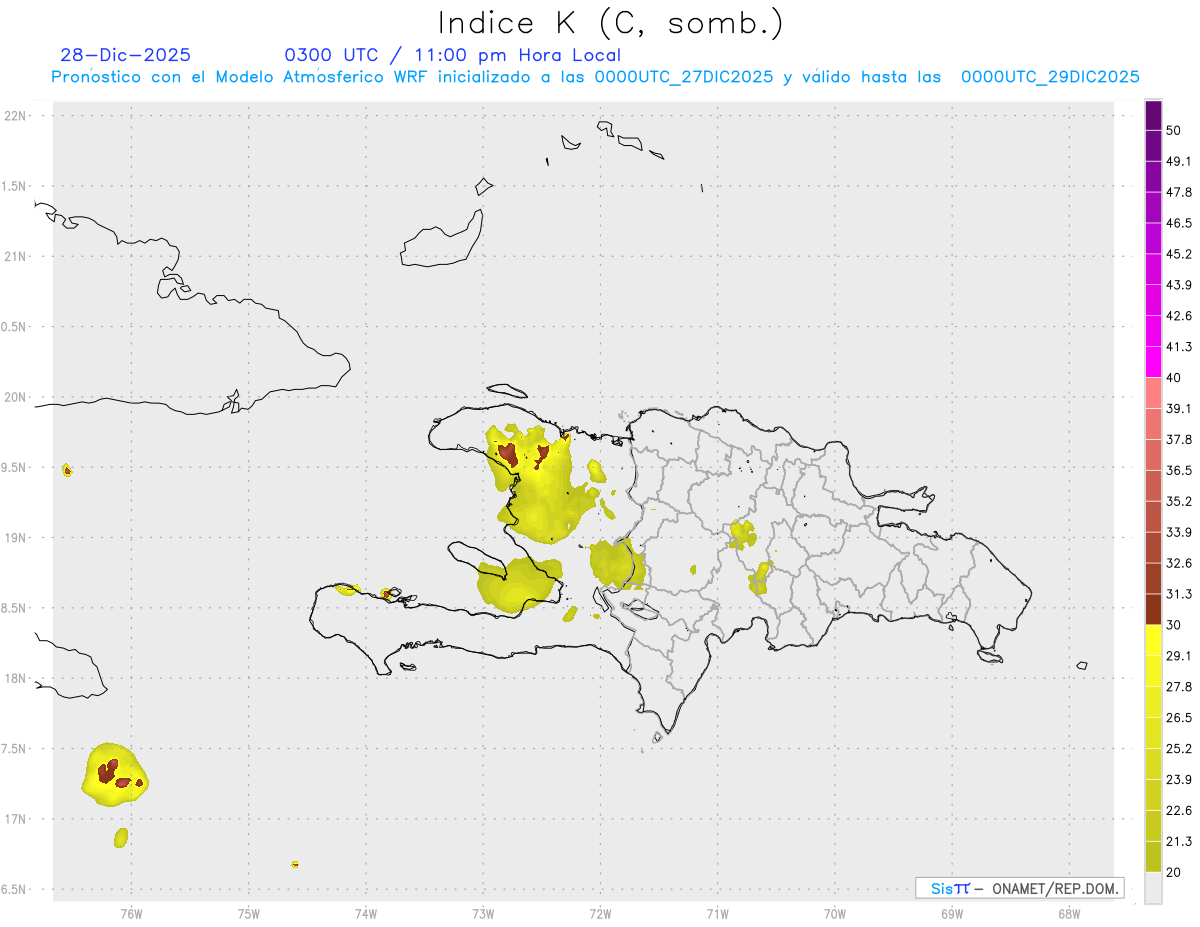
Task: Click the "68W" longitude label
Action: tap(1069, 913)
